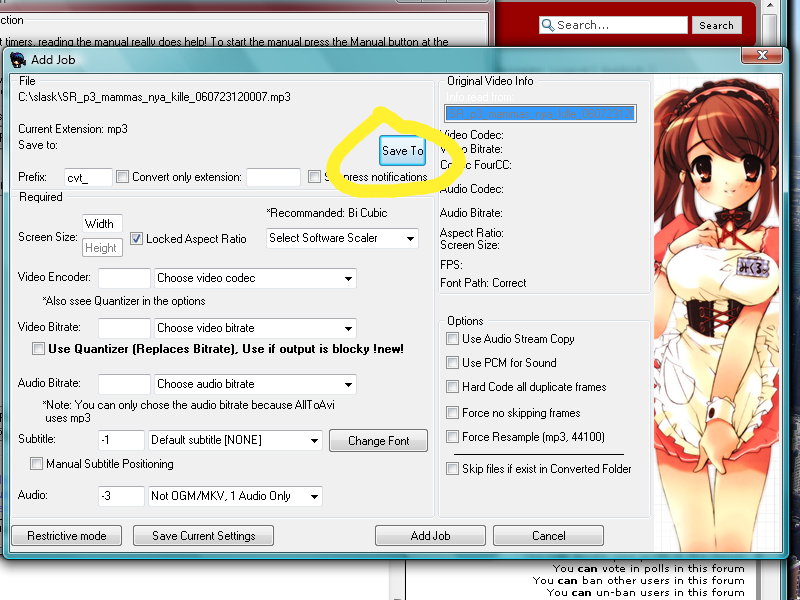Cancel the Add Job dialog
Image resolution: width=800 pixels, height=600 pixels.
[x=548, y=536]
